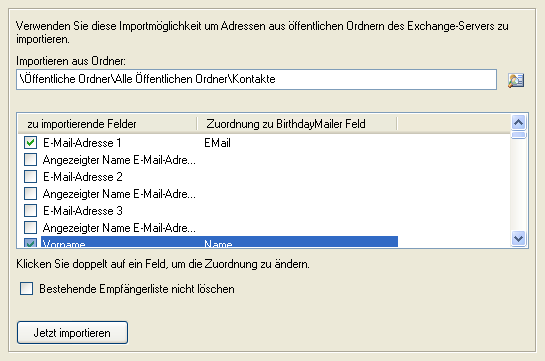Image resolution: width=545 pixels, height=361 pixels.
Task: Tick the E-Mail-Adresse 3 checkbox
Action: (x=30, y=211)
